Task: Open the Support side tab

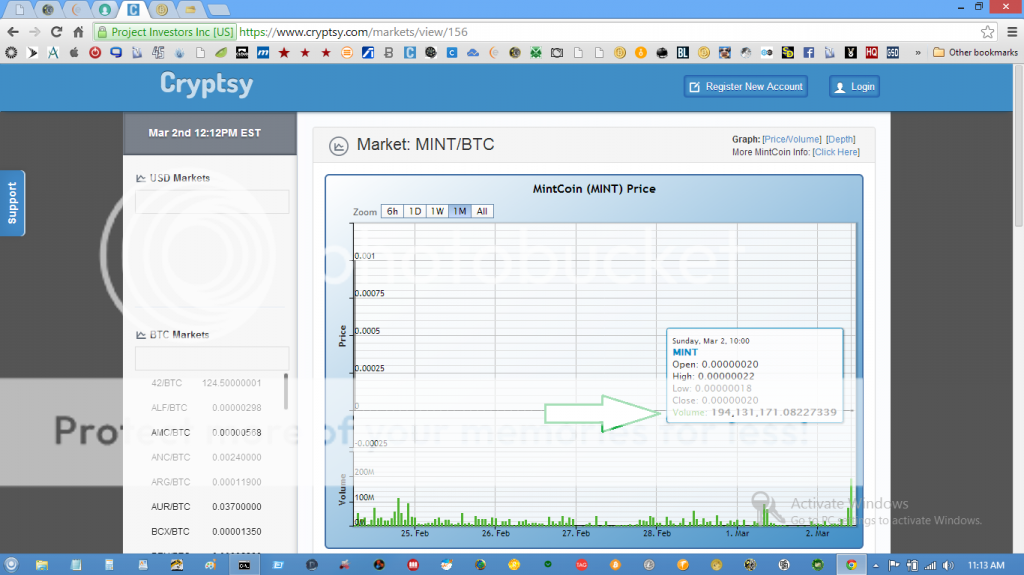Action: [12, 203]
